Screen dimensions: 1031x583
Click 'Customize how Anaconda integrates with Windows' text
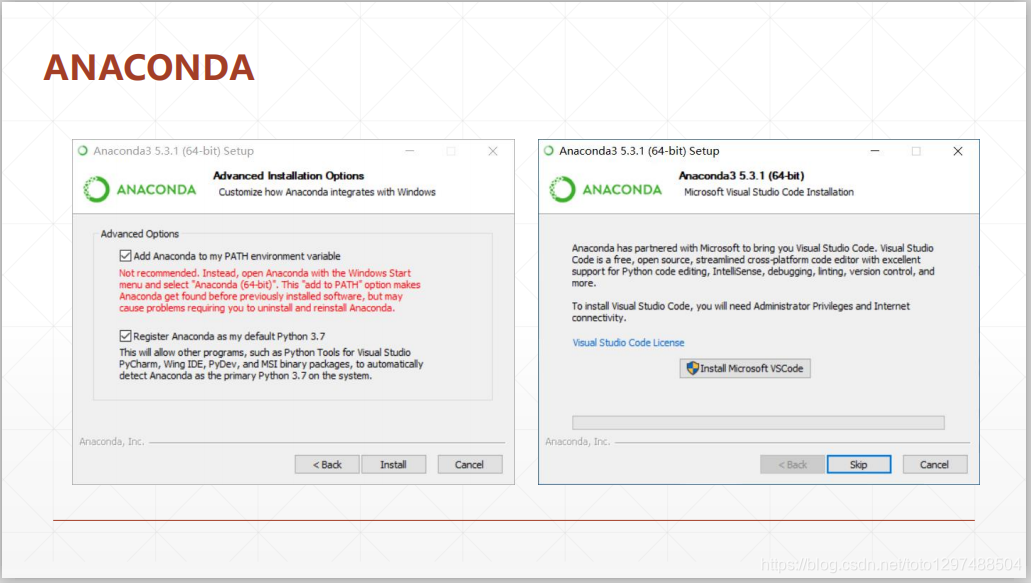tap(327, 192)
